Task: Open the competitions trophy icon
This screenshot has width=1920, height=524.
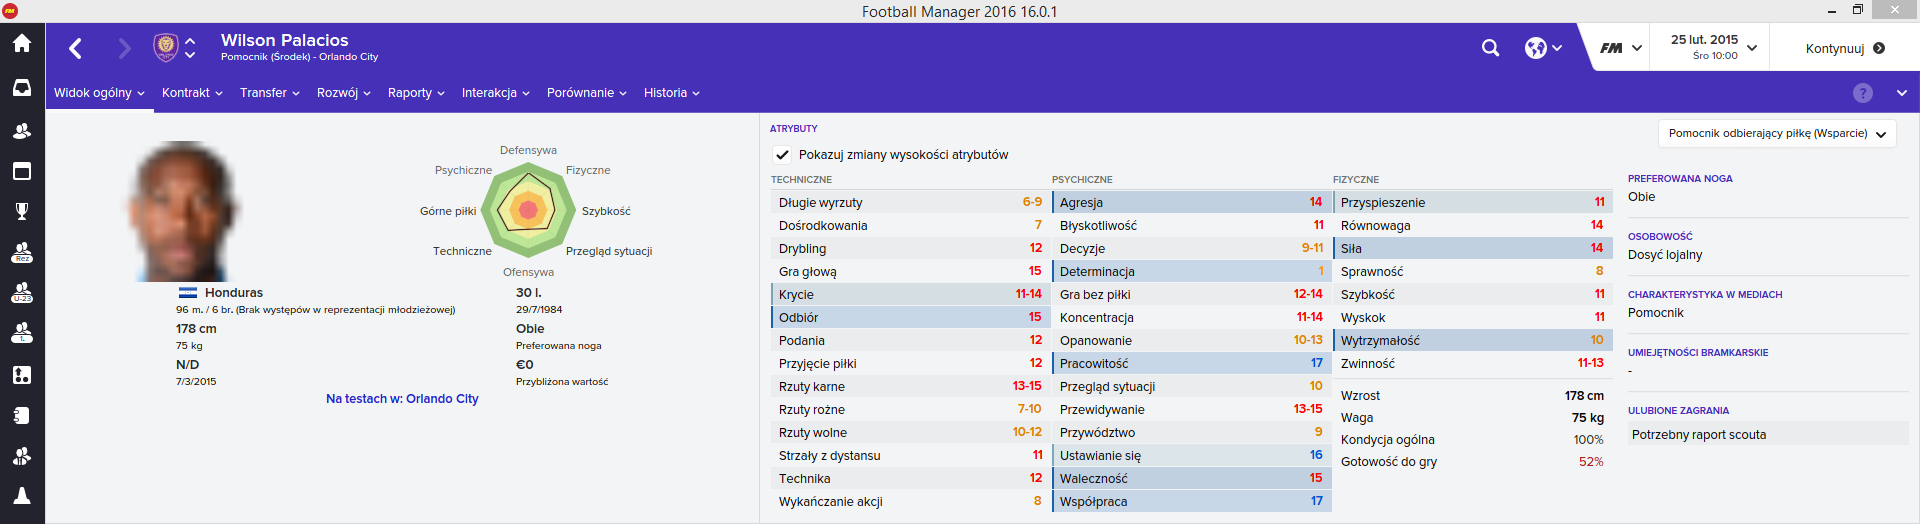Action: tap(22, 211)
